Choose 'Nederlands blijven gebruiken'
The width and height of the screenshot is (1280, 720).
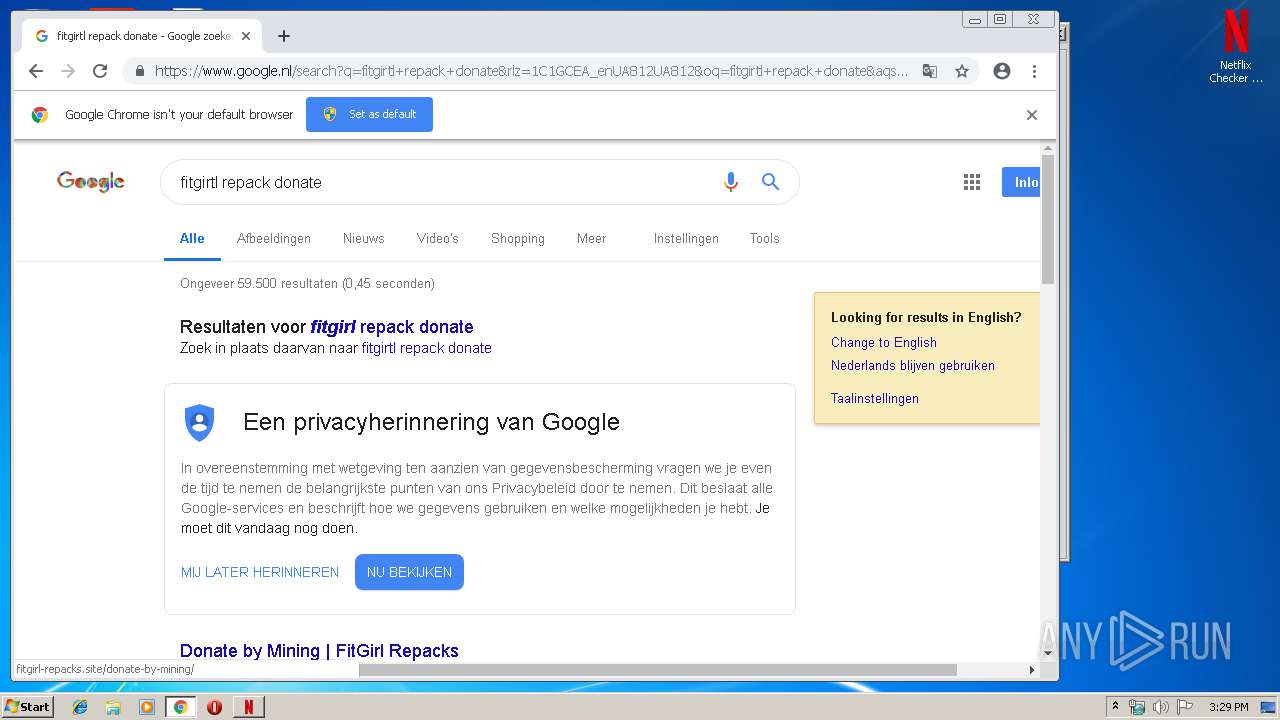point(913,366)
